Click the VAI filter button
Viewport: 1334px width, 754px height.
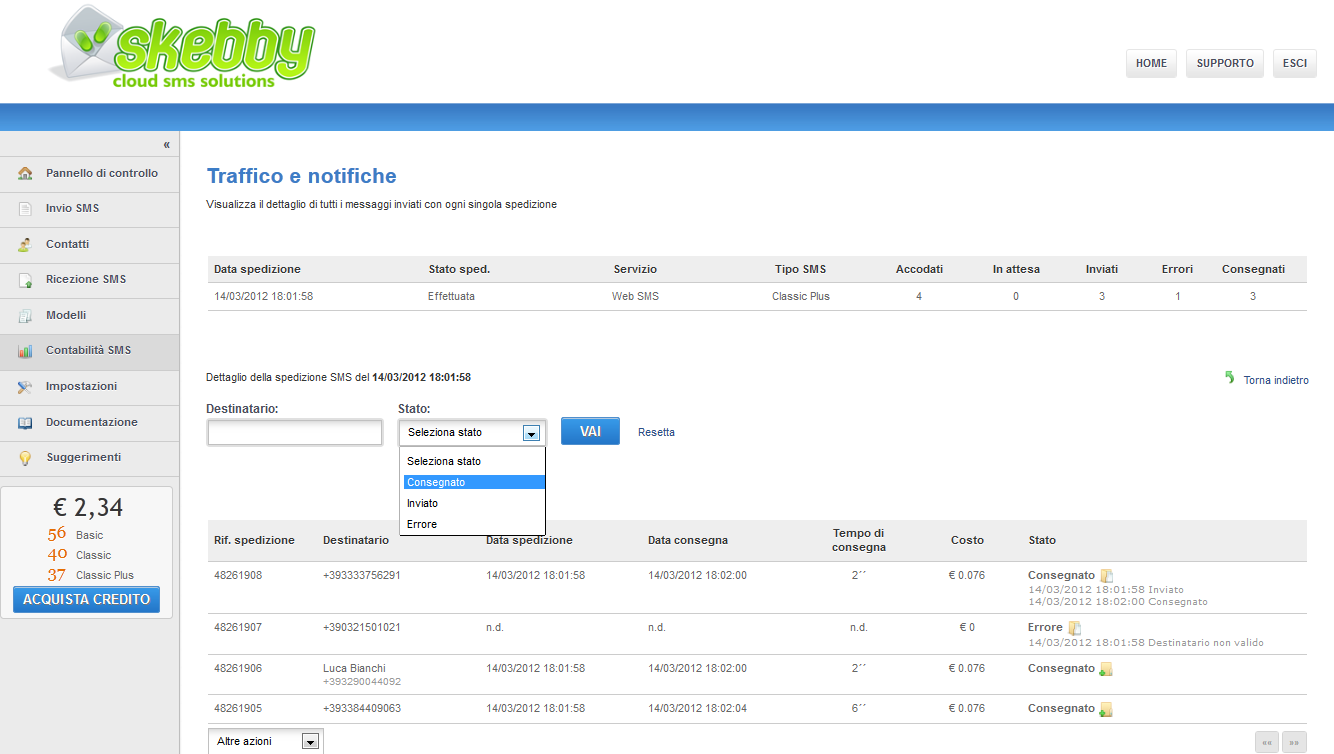pyautogui.click(x=590, y=431)
